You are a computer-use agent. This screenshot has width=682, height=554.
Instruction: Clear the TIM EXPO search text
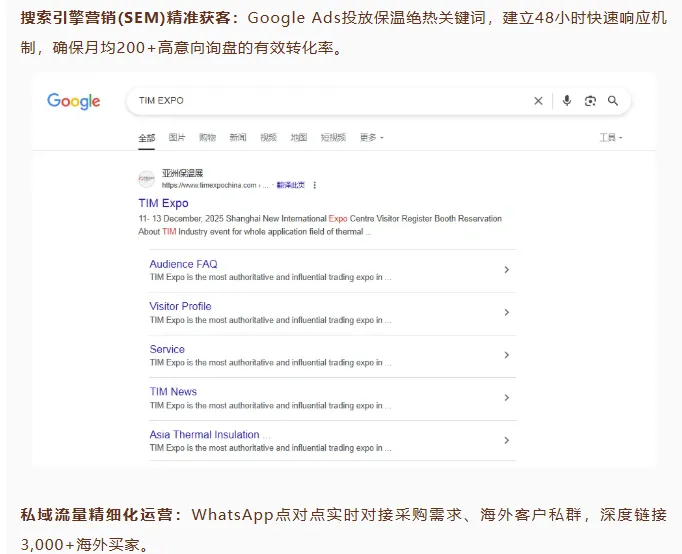538,101
